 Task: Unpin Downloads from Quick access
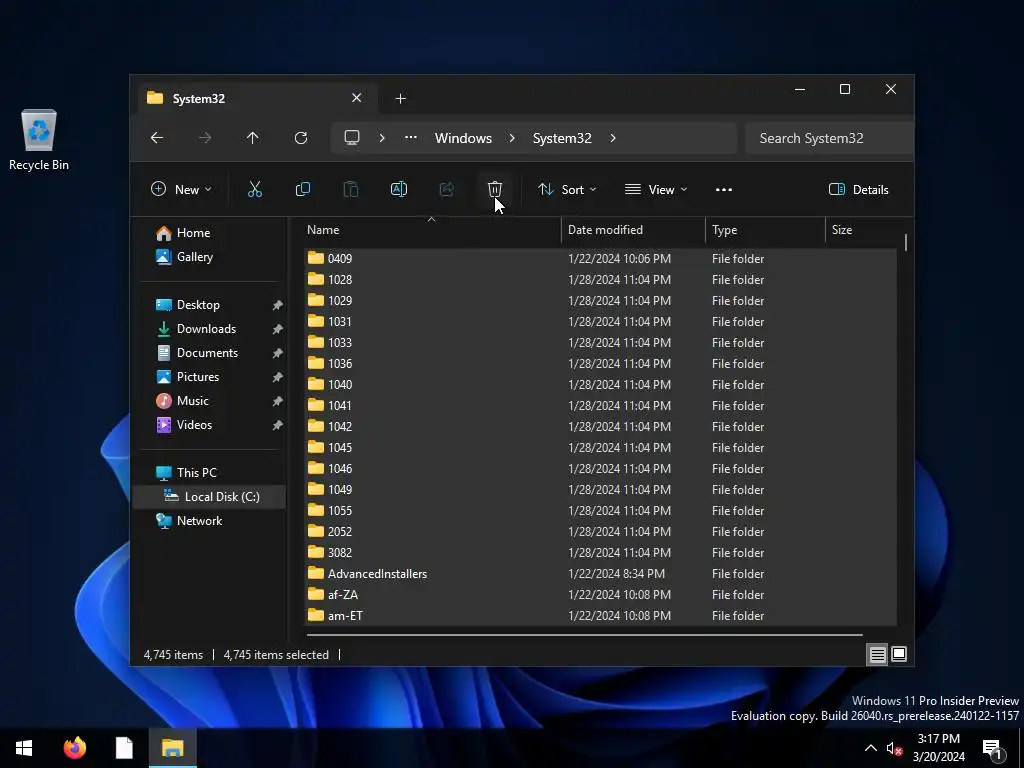(278, 329)
